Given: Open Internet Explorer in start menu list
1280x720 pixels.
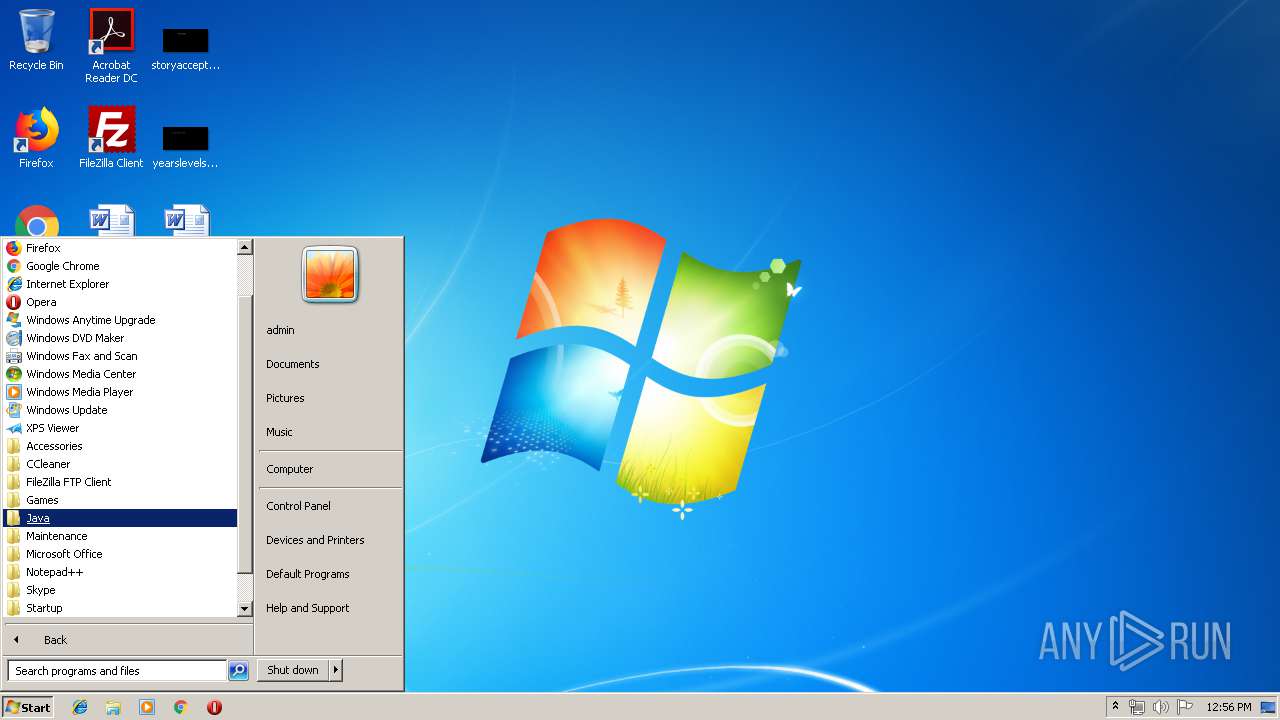Looking at the screenshot, I should [x=120, y=284].
